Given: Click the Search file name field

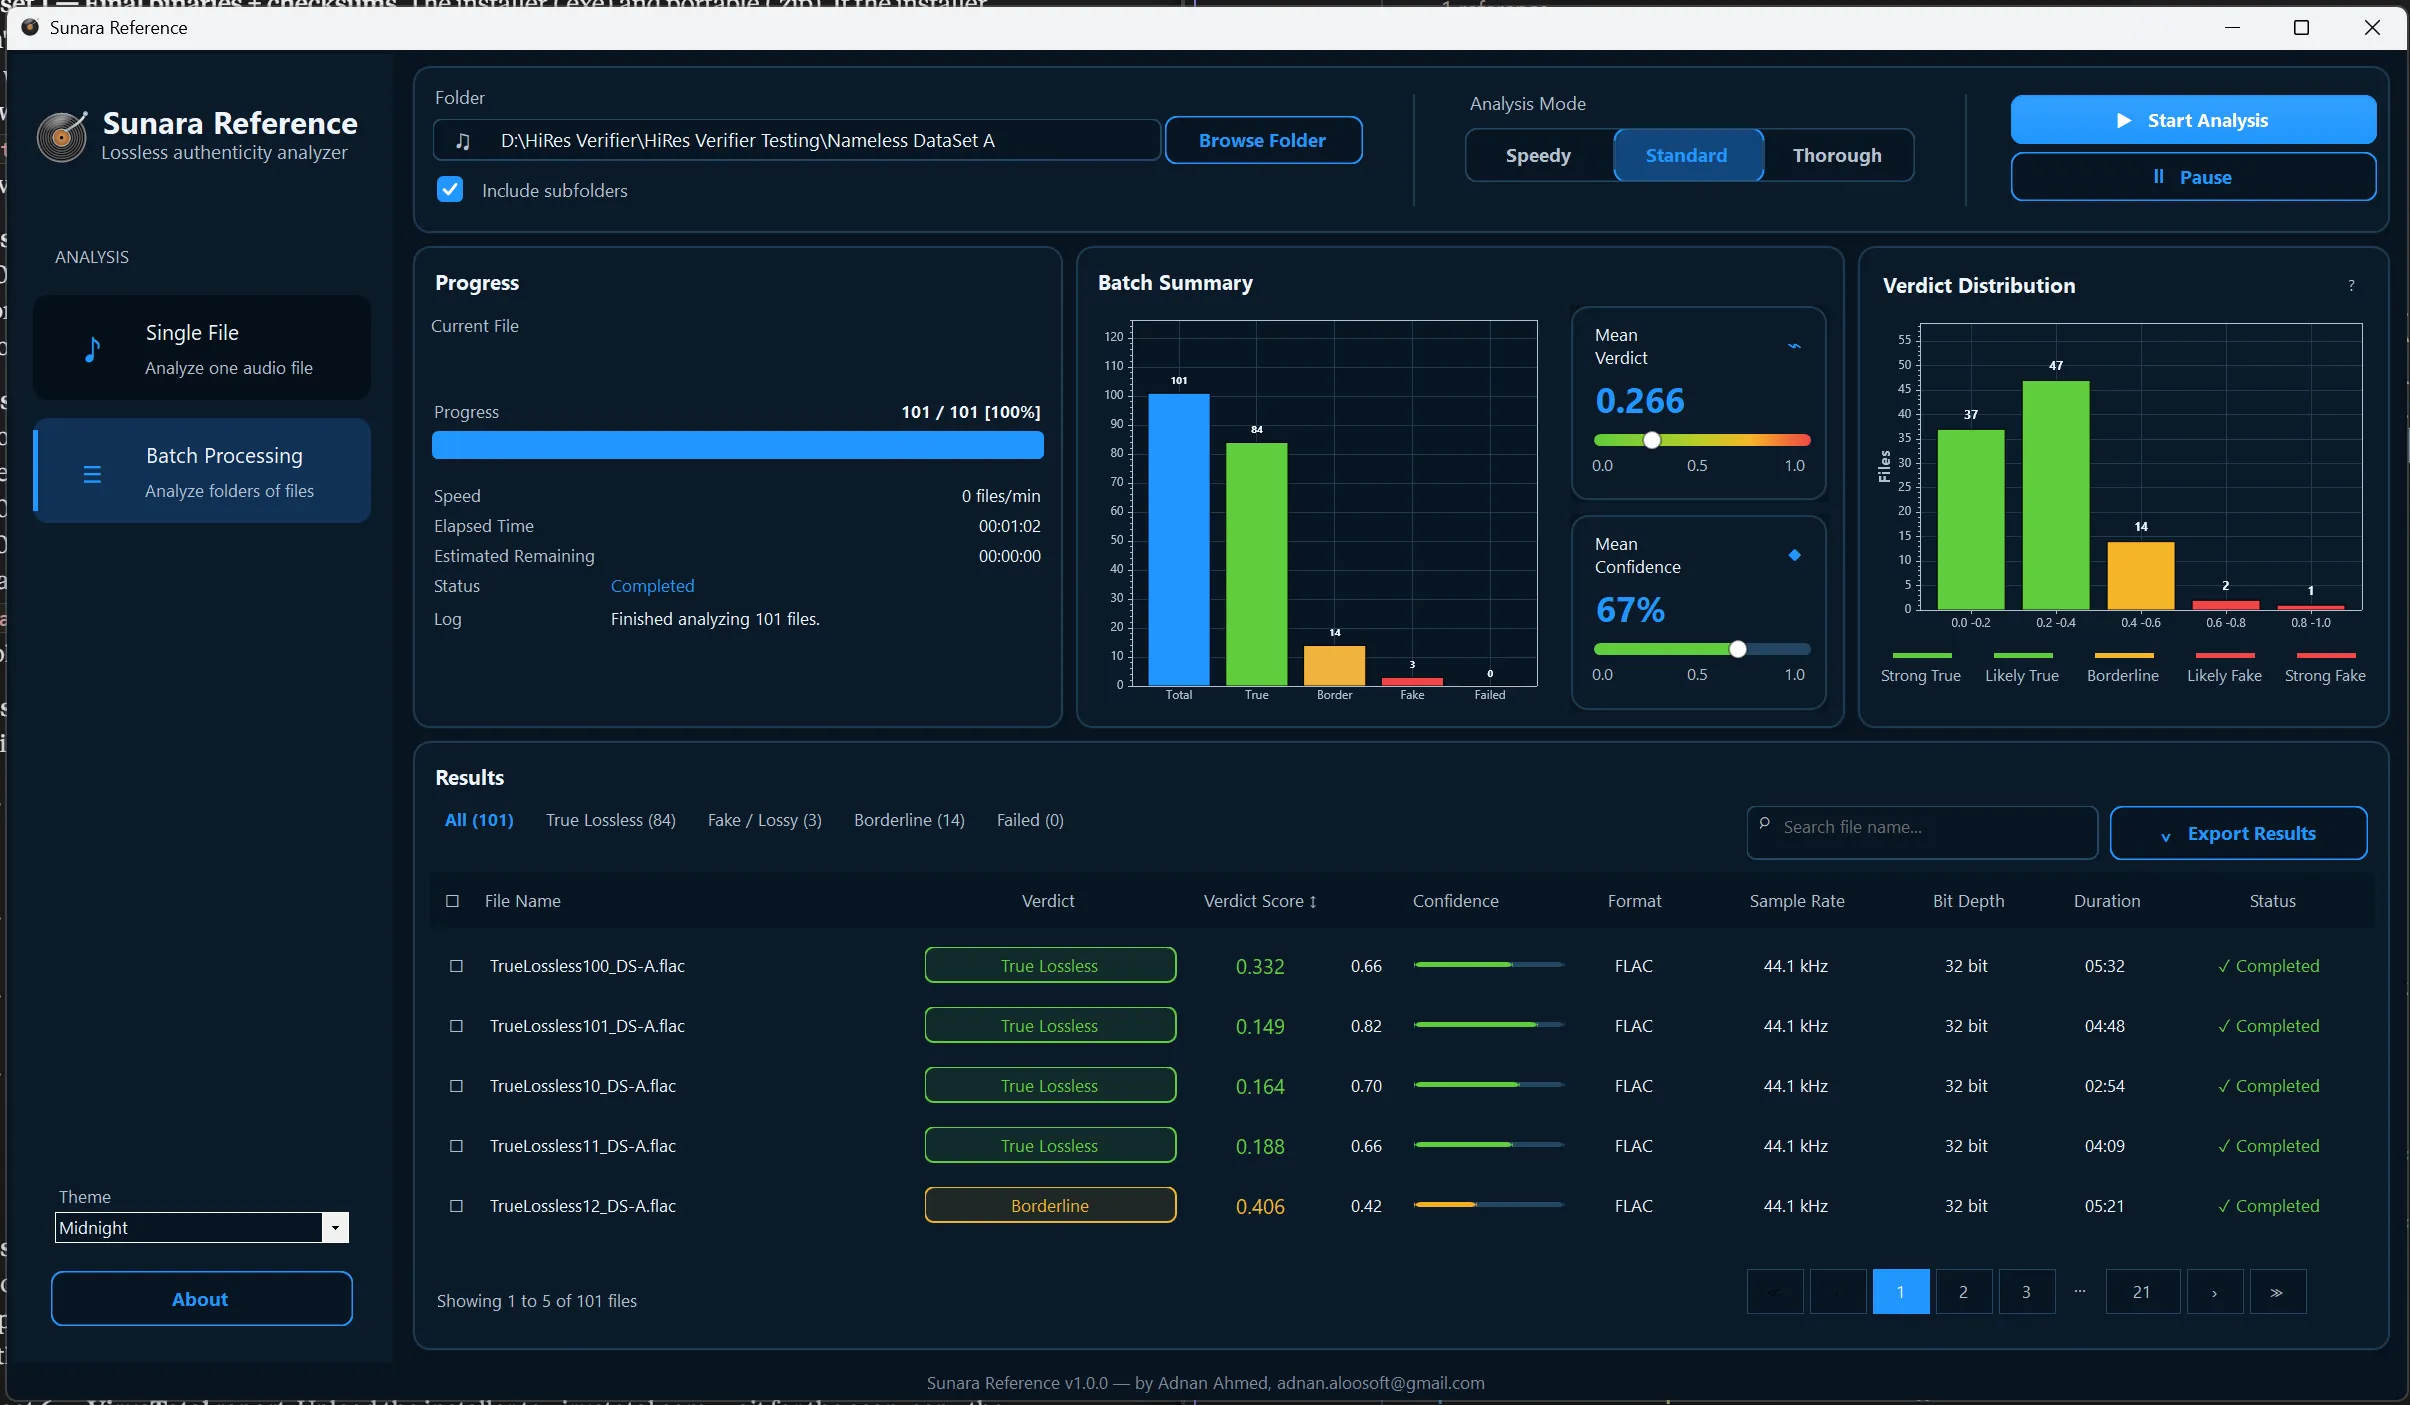Looking at the screenshot, I should click(1922, 832).
